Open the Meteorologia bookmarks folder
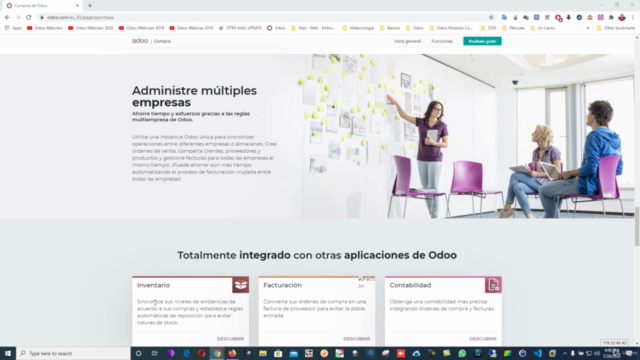The image size is (640, 360). [x=358, y=28]
